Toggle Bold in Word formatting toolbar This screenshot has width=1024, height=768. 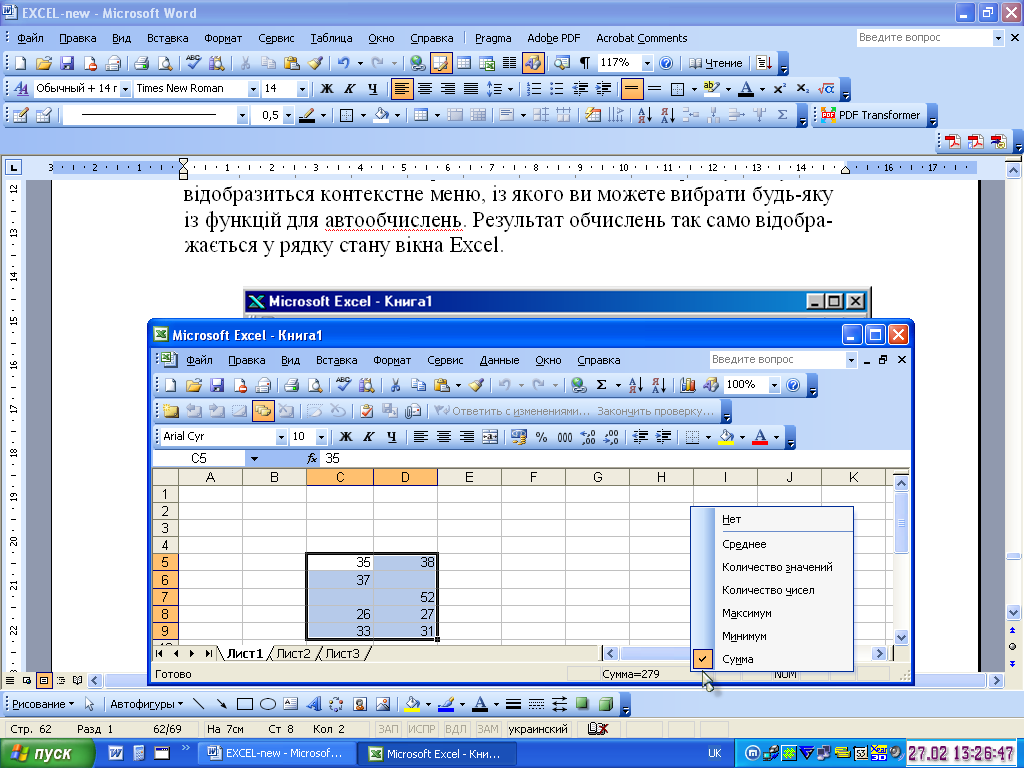click(327, 89)
